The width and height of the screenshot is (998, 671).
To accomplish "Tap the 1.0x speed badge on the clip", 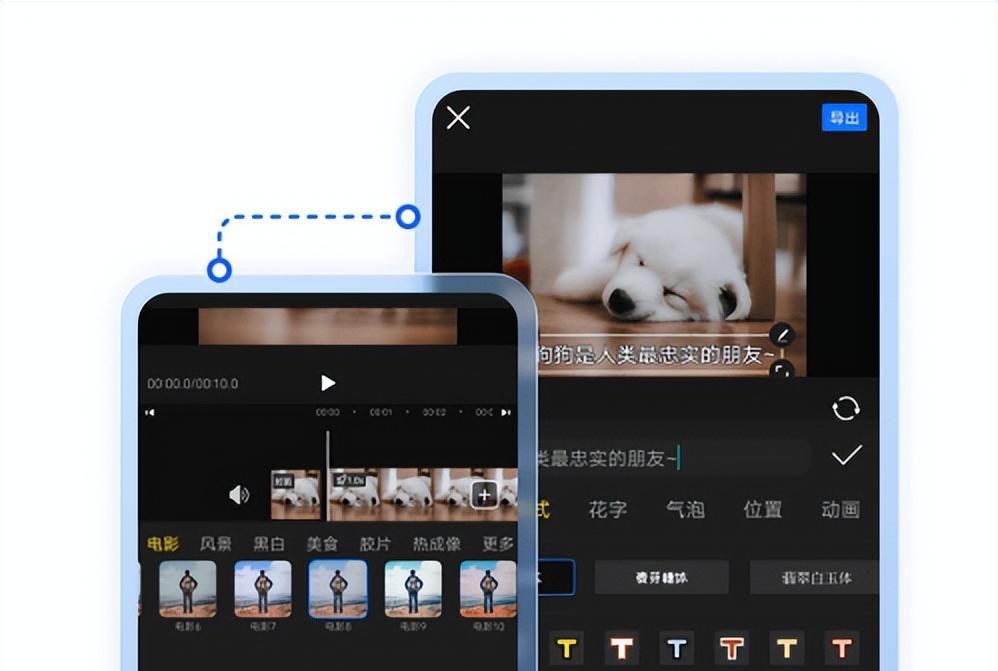I will [349, 479].
